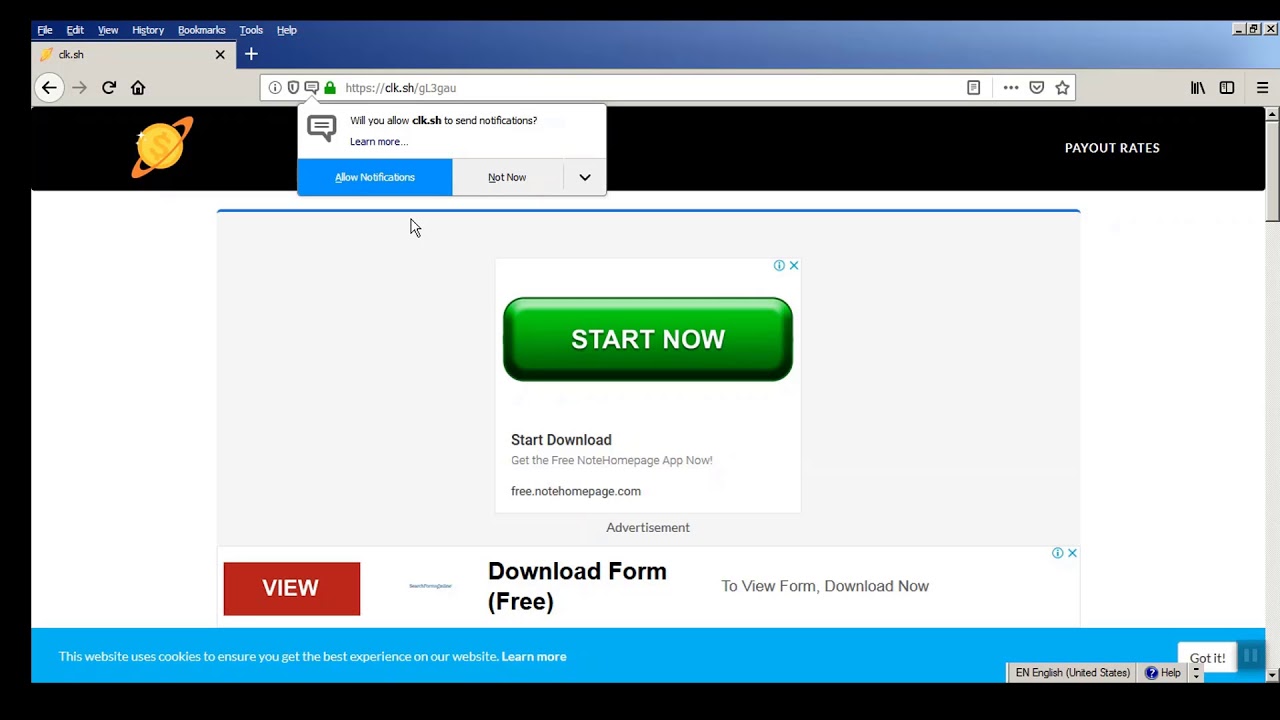
Task: Select the clk.sh browser tab
Action: 132,55
